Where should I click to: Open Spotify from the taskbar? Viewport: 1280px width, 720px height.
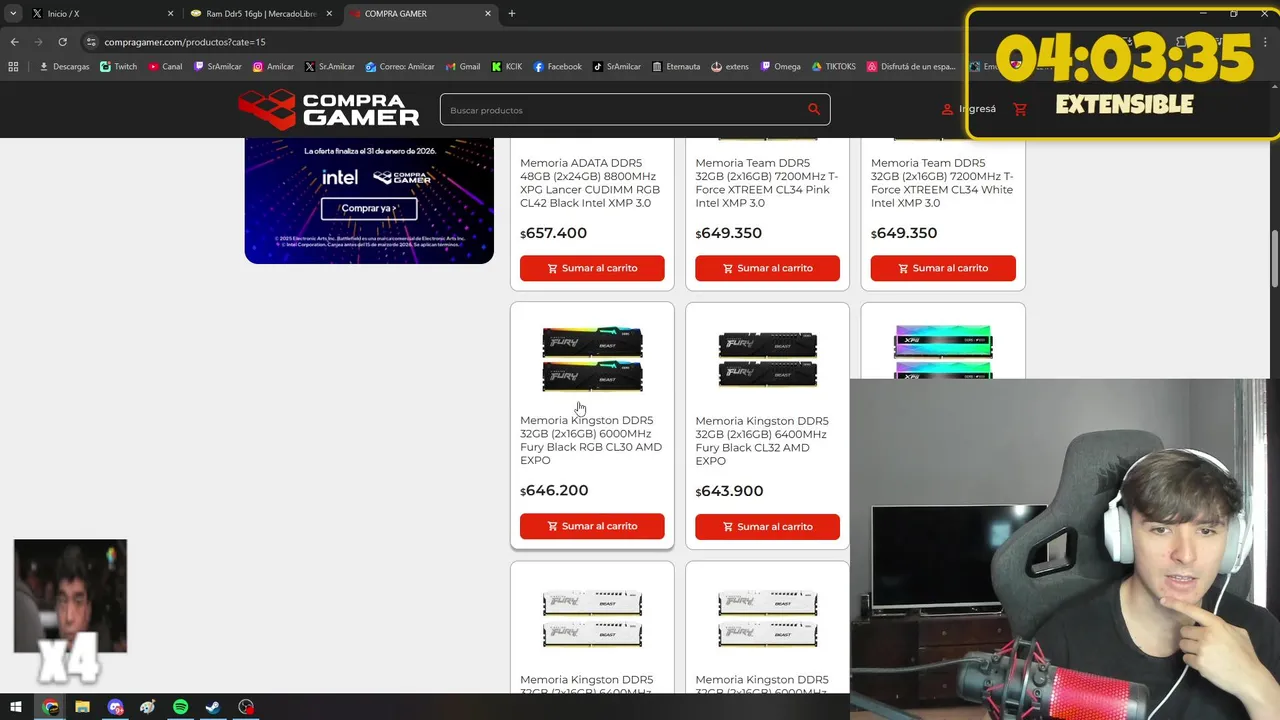180,707
